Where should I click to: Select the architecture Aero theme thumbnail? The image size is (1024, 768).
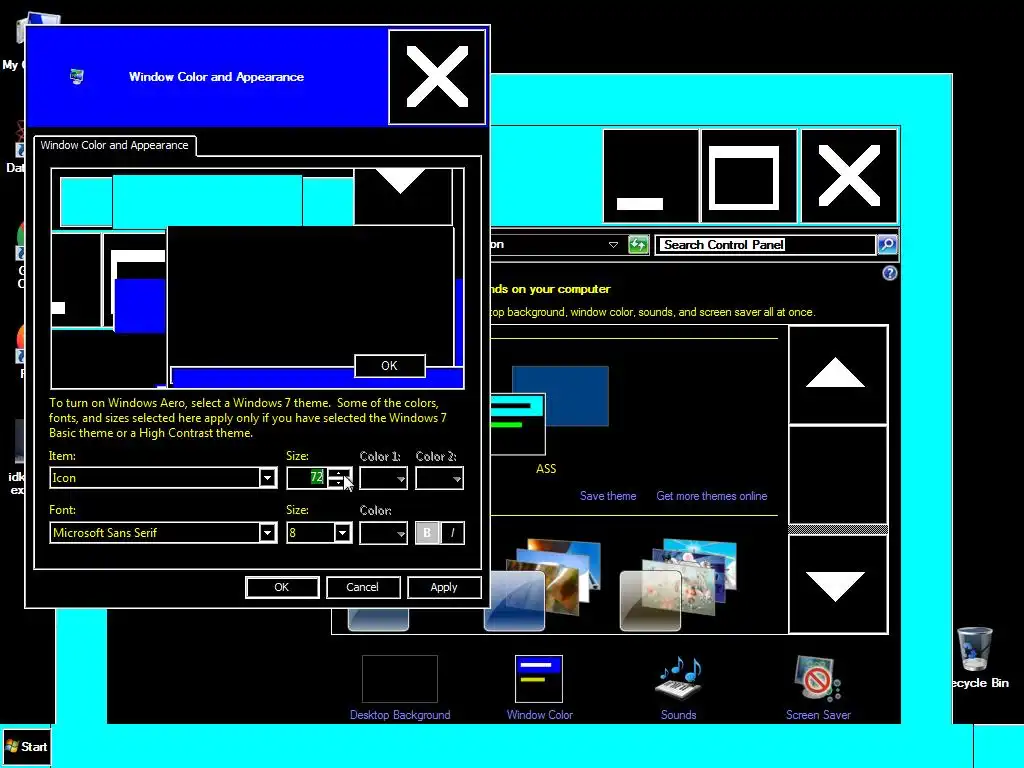pos(542,584)
